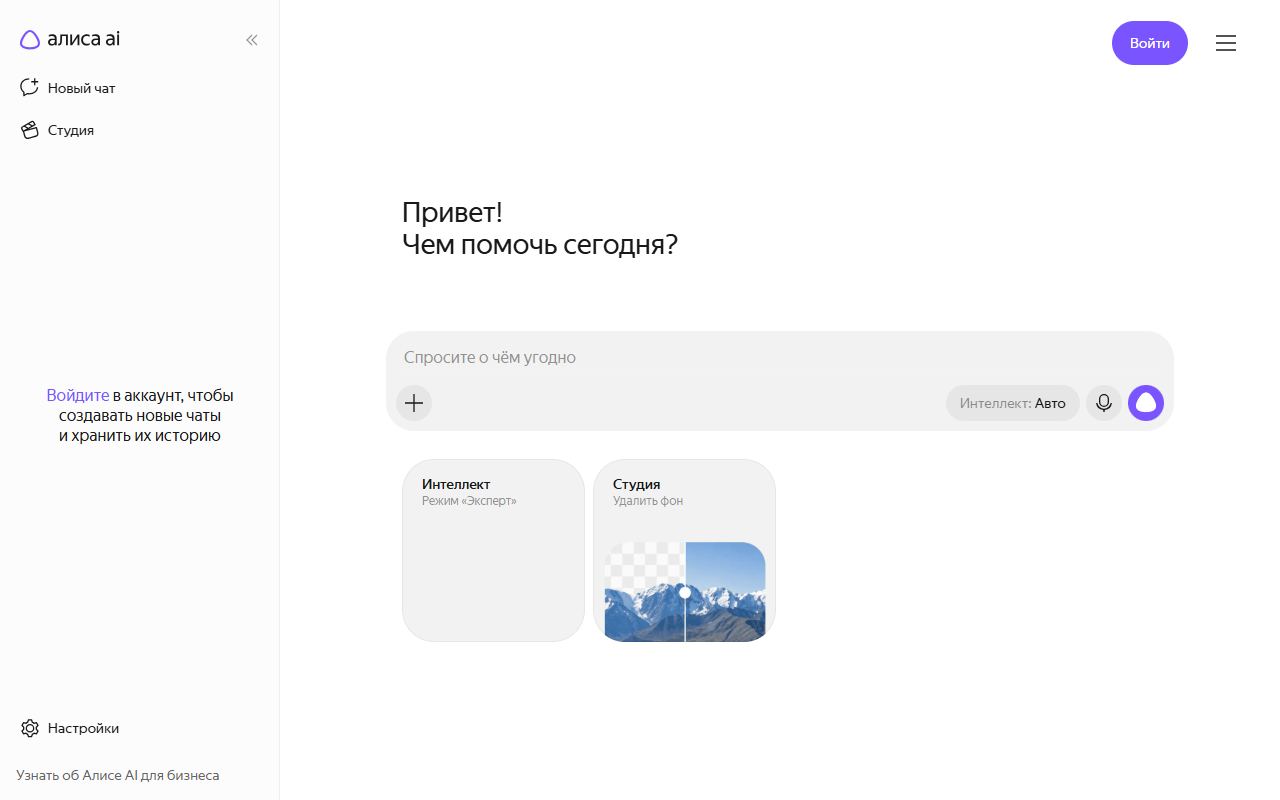Follow the Войдите link in sidebar

click(x=78, y=395)
